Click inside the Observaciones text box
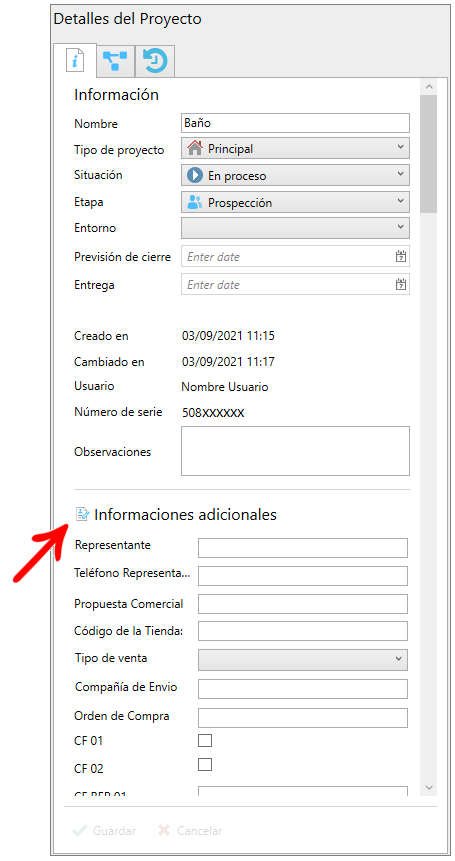The image size is (455, 861). (x=295, y=451)
